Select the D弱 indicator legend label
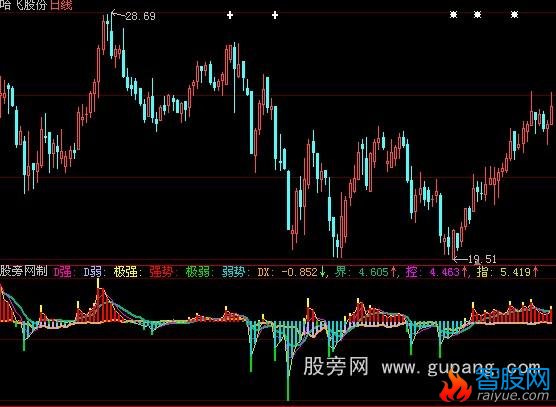Viewport: 556px width, 407px height. [94, 272]
